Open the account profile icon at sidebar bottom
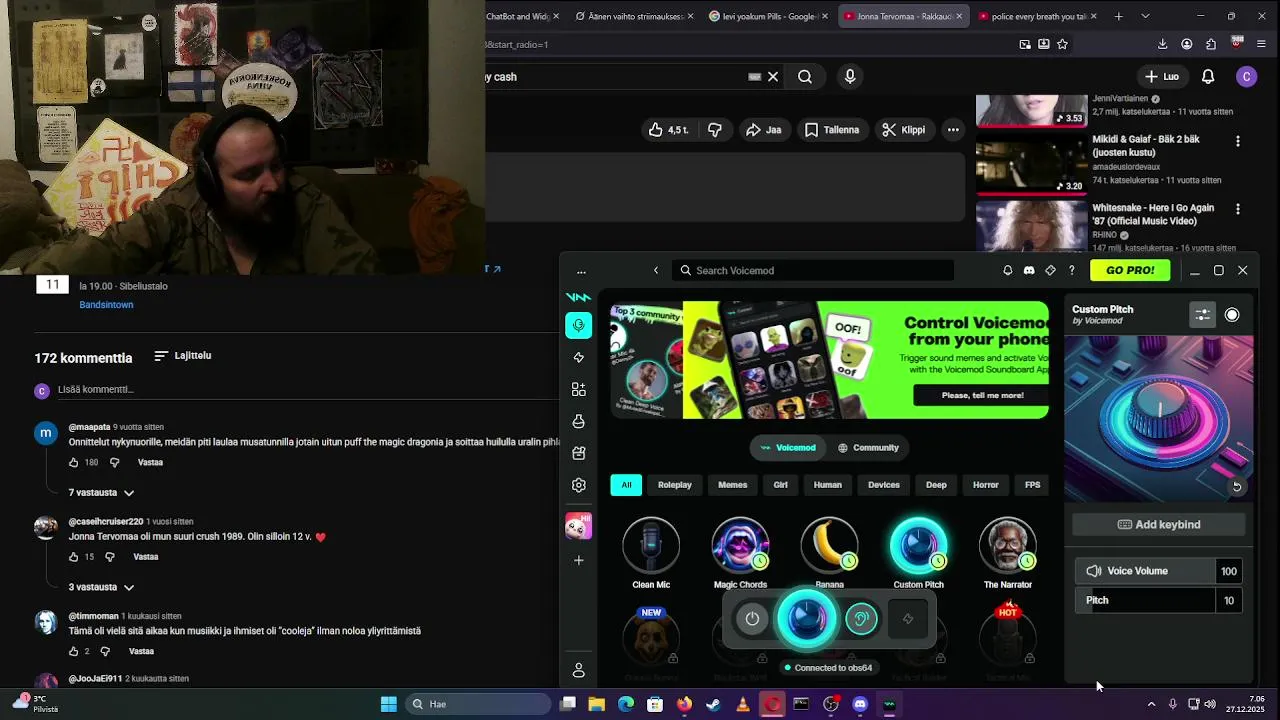This screenshot has height=720, width=1280. click(578, 670)
